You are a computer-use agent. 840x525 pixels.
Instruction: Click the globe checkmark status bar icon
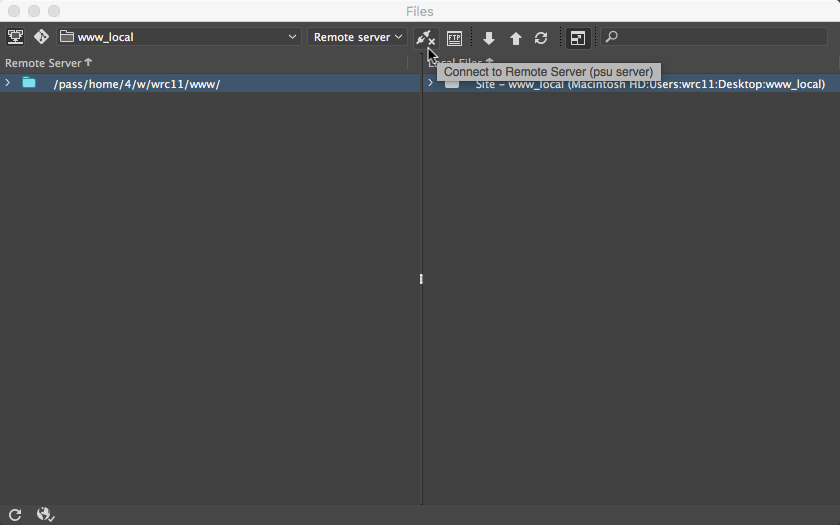[x=45, y=514]
